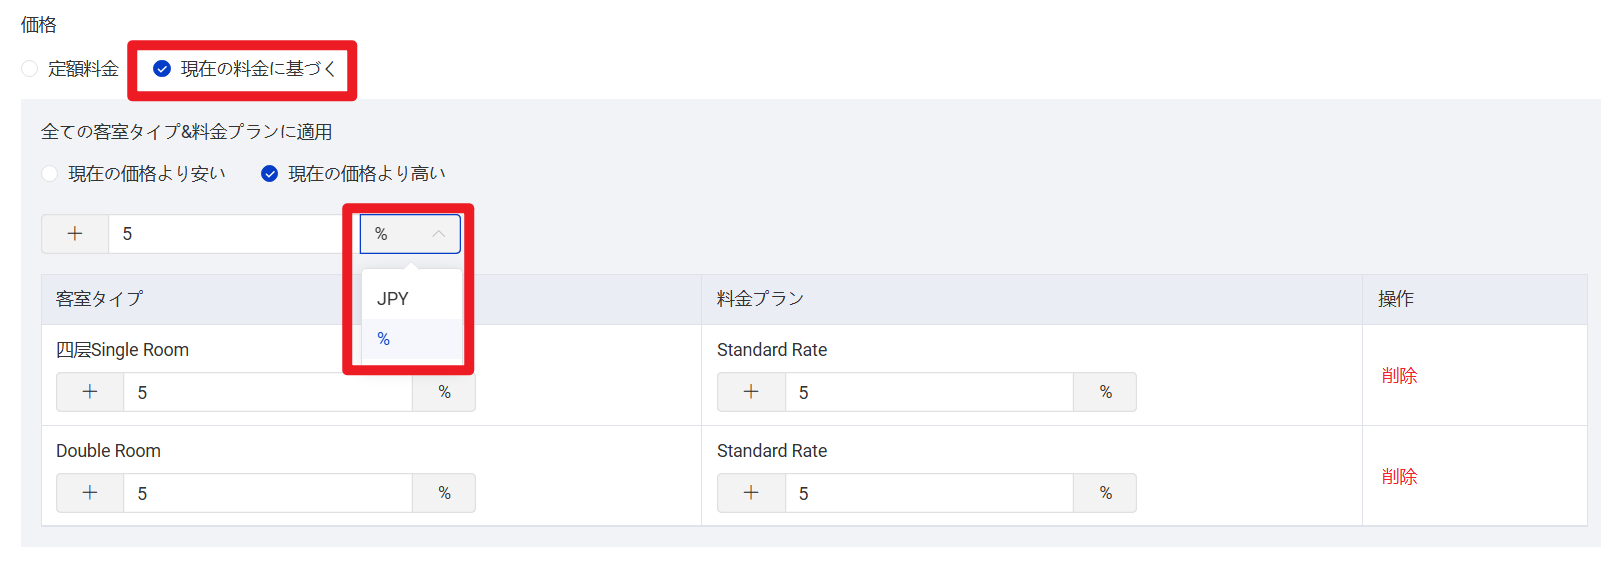Select the 現在の料金に基づく radio option
The image size is (1601, 568).
pyautogui.click(x=162, y=69)
